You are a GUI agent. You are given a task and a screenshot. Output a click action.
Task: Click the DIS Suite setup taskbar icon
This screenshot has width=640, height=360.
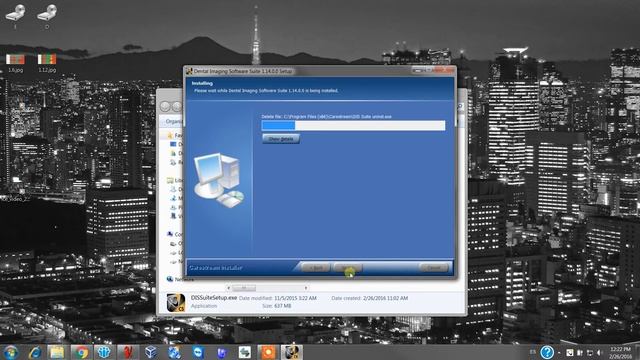pos(291,352)
